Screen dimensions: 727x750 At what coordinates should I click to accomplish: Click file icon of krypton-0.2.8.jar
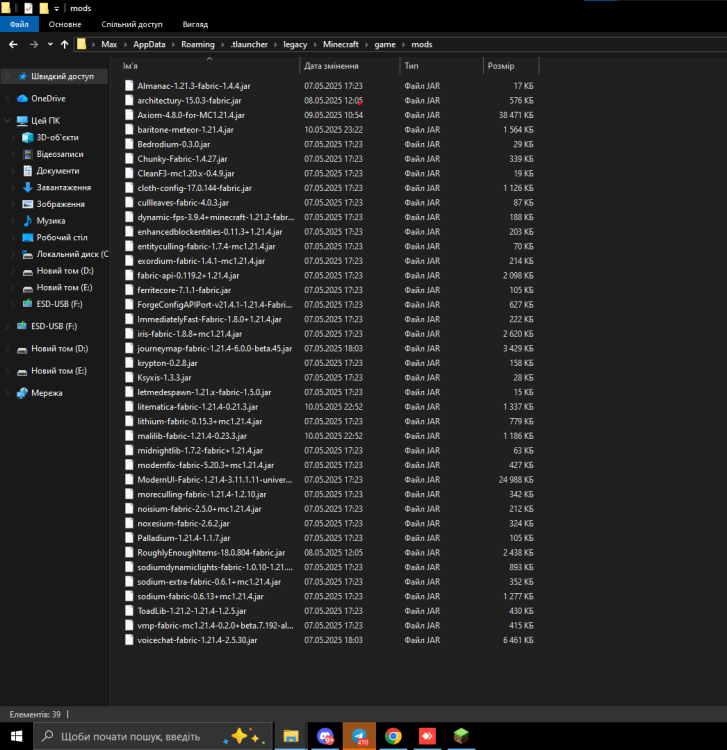pos(129,363)
